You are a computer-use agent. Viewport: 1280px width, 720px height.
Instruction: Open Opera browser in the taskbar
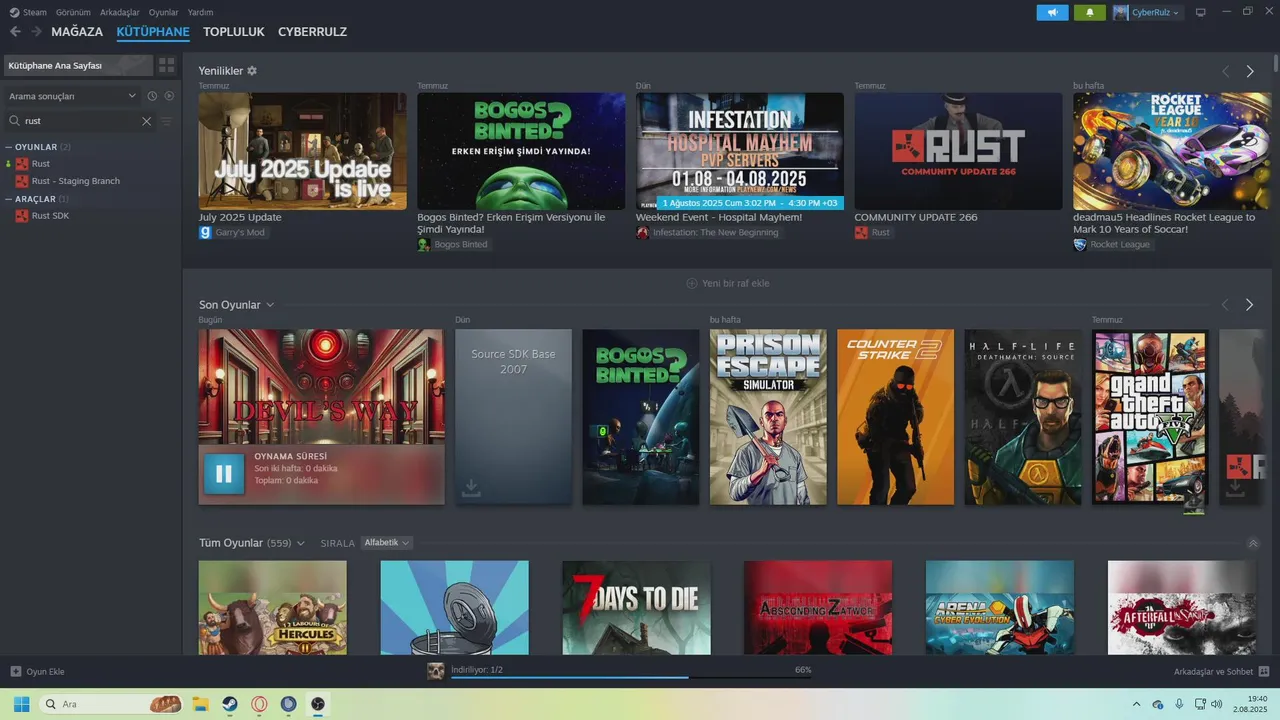[259, 704]
